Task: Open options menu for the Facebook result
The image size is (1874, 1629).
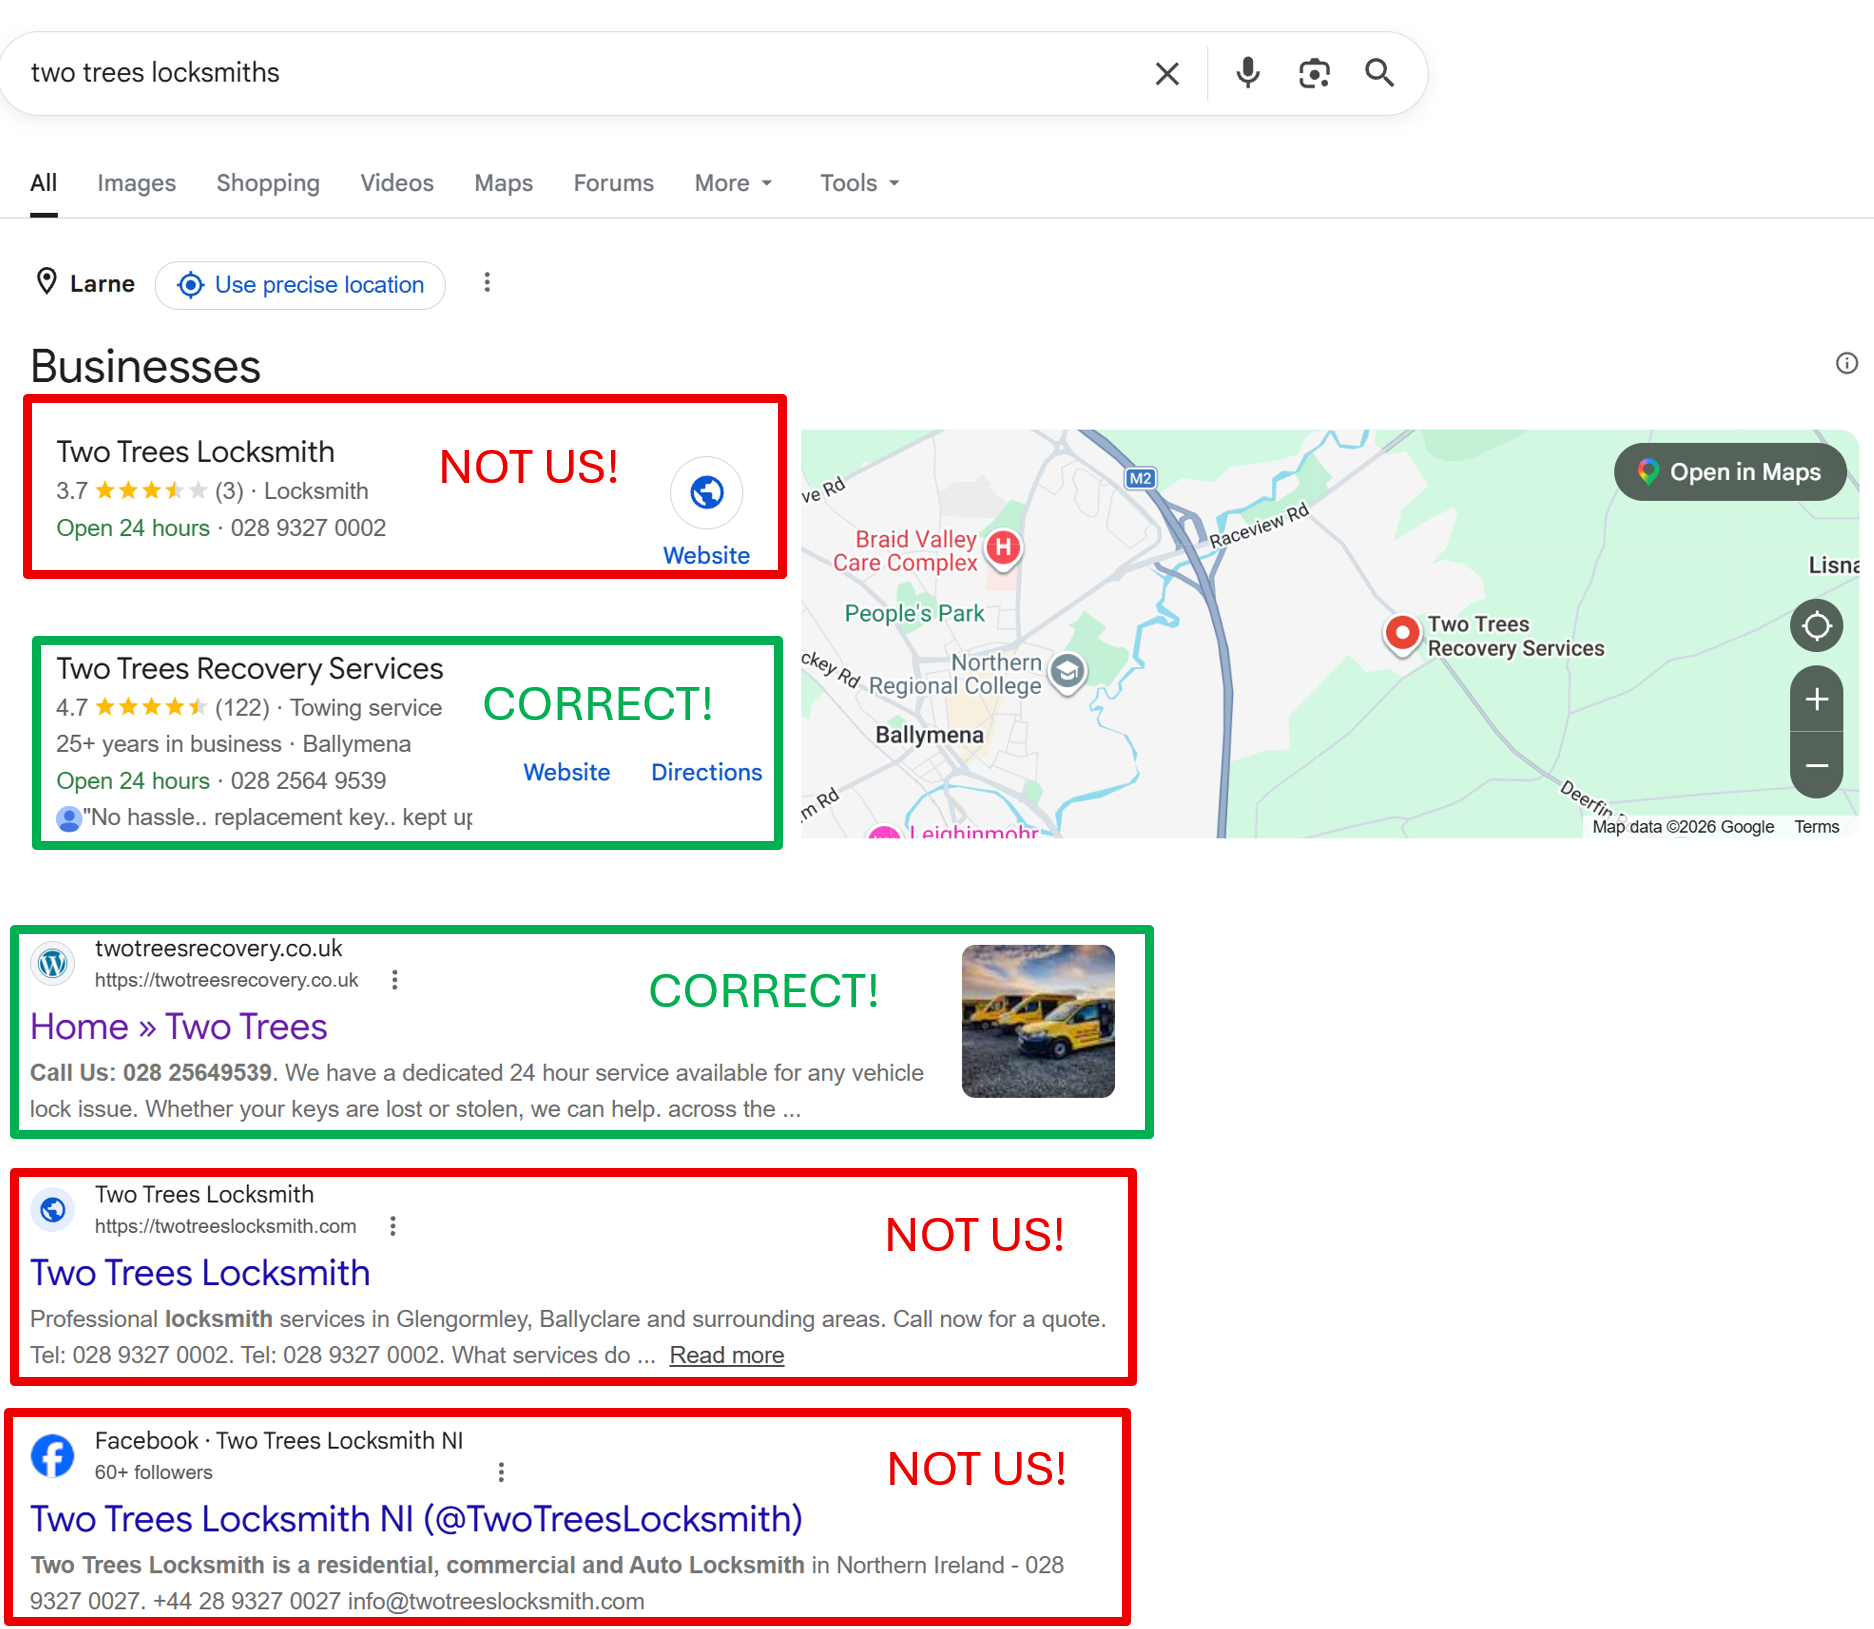Action: (501, 1472)
